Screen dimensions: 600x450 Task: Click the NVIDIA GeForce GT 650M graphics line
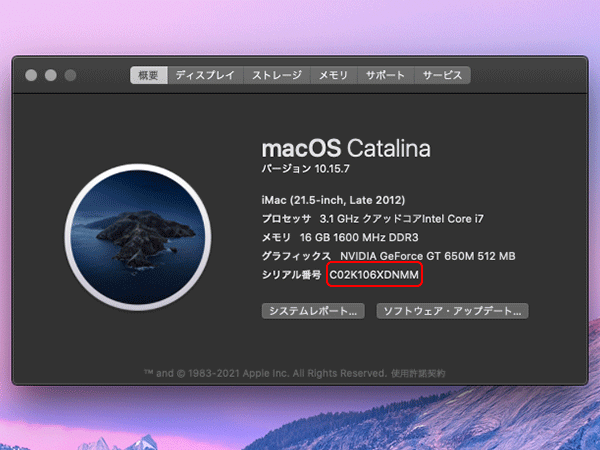pyautogui.click(x=388, y=256)
